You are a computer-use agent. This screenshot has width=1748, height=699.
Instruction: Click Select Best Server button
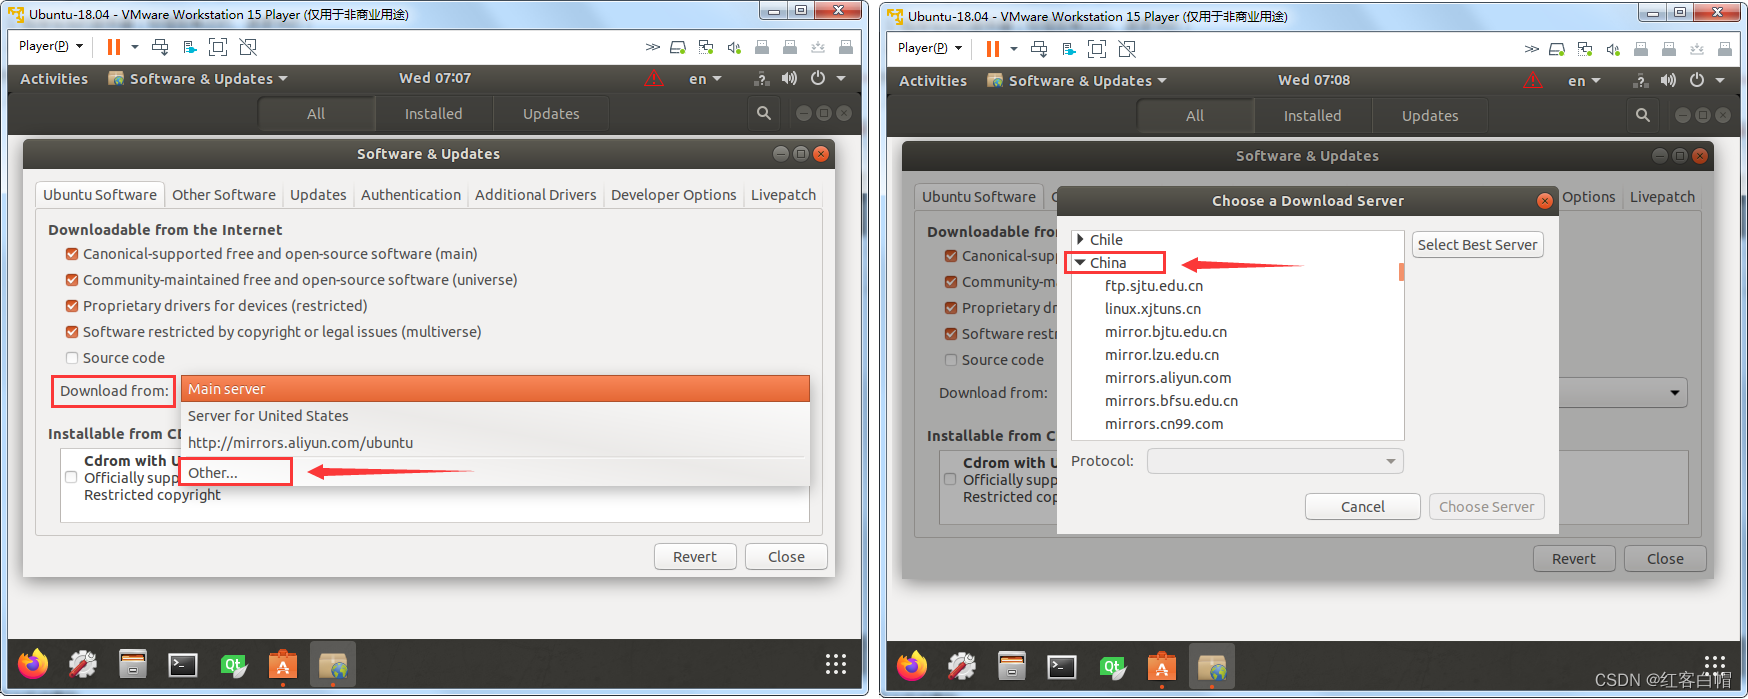point(1477,245)
